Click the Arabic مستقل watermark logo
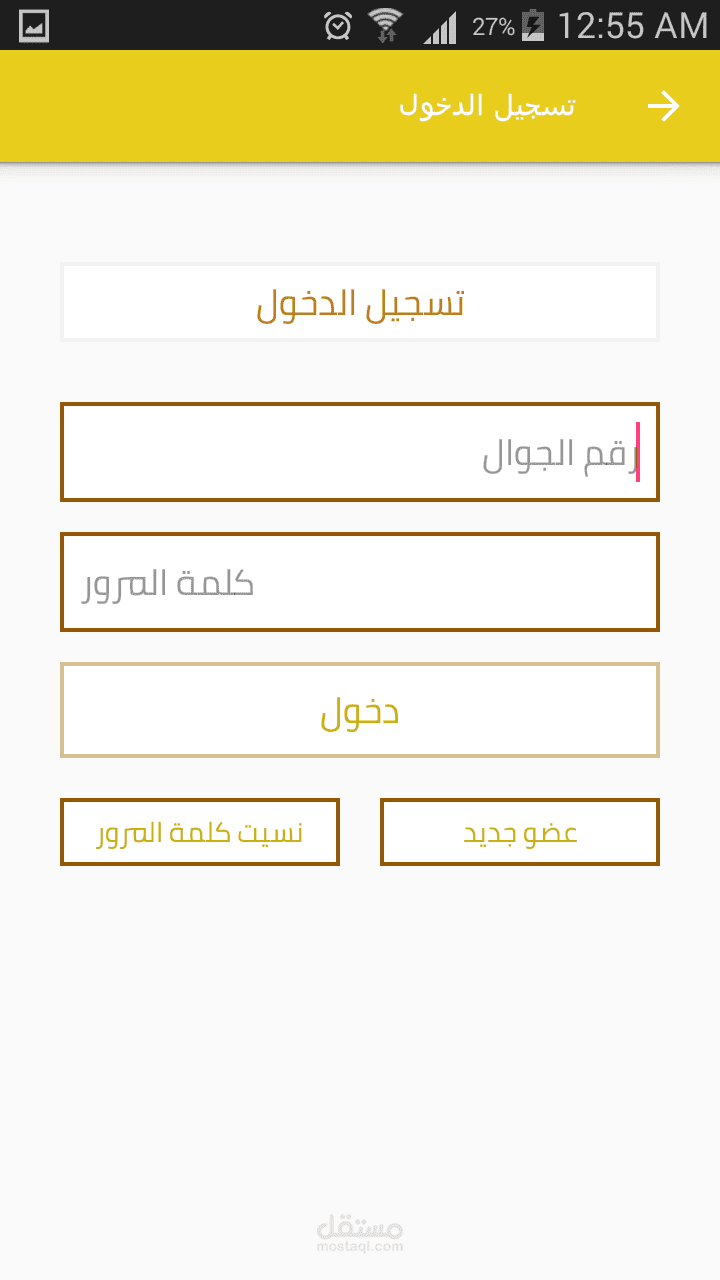This screenshot has width=720, height=1280. pos(359,1226)
